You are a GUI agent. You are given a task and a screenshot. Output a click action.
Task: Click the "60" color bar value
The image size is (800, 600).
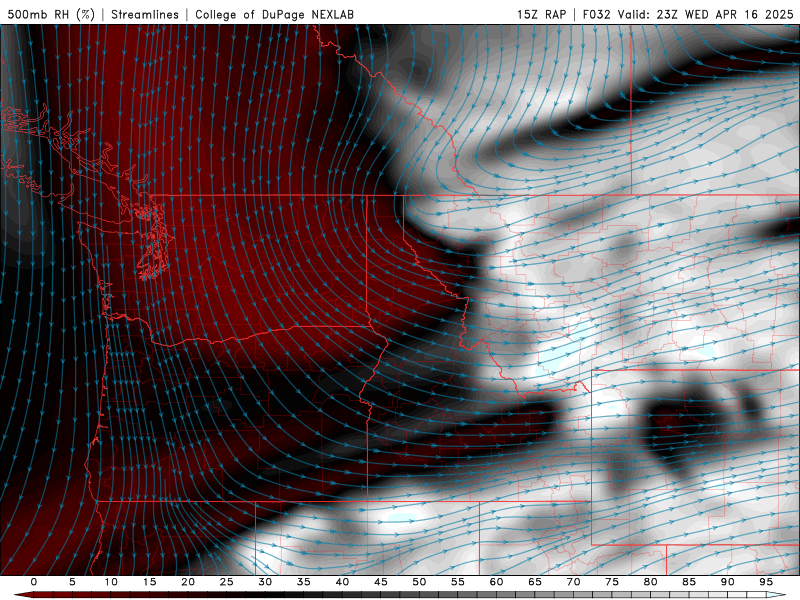(496, 582)
